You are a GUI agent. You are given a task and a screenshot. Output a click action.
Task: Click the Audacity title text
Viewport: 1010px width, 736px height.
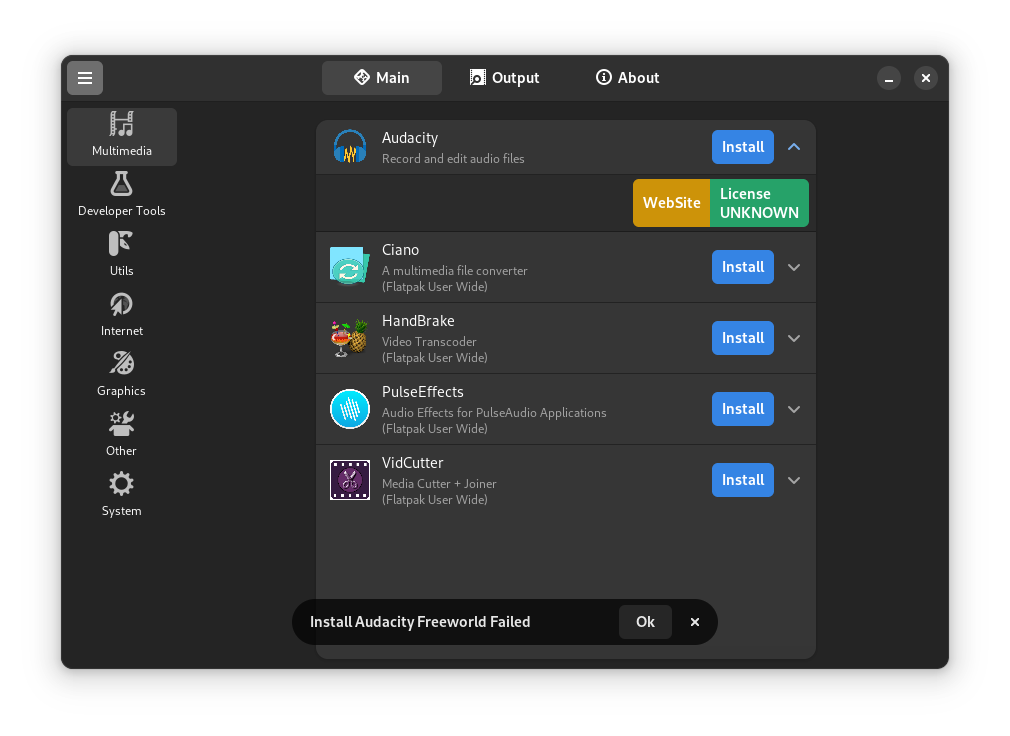point(410,138)
